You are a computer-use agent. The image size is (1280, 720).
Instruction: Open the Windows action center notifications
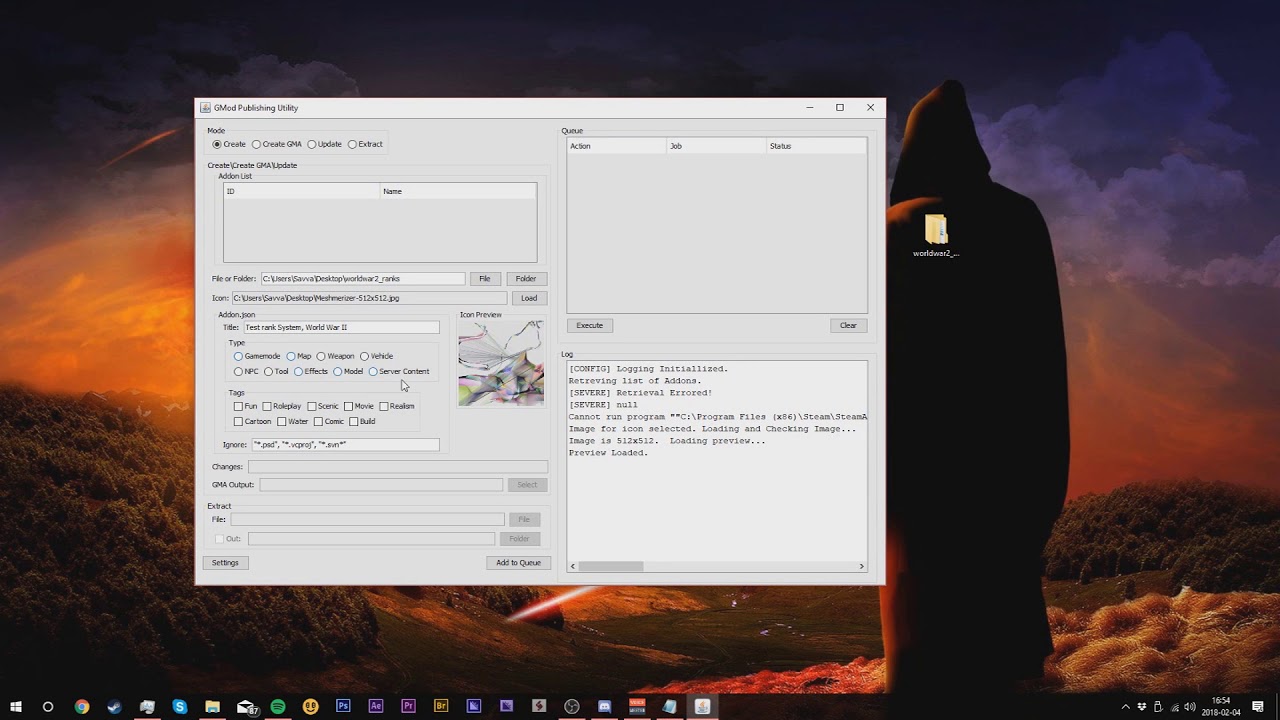point(1258,706)
